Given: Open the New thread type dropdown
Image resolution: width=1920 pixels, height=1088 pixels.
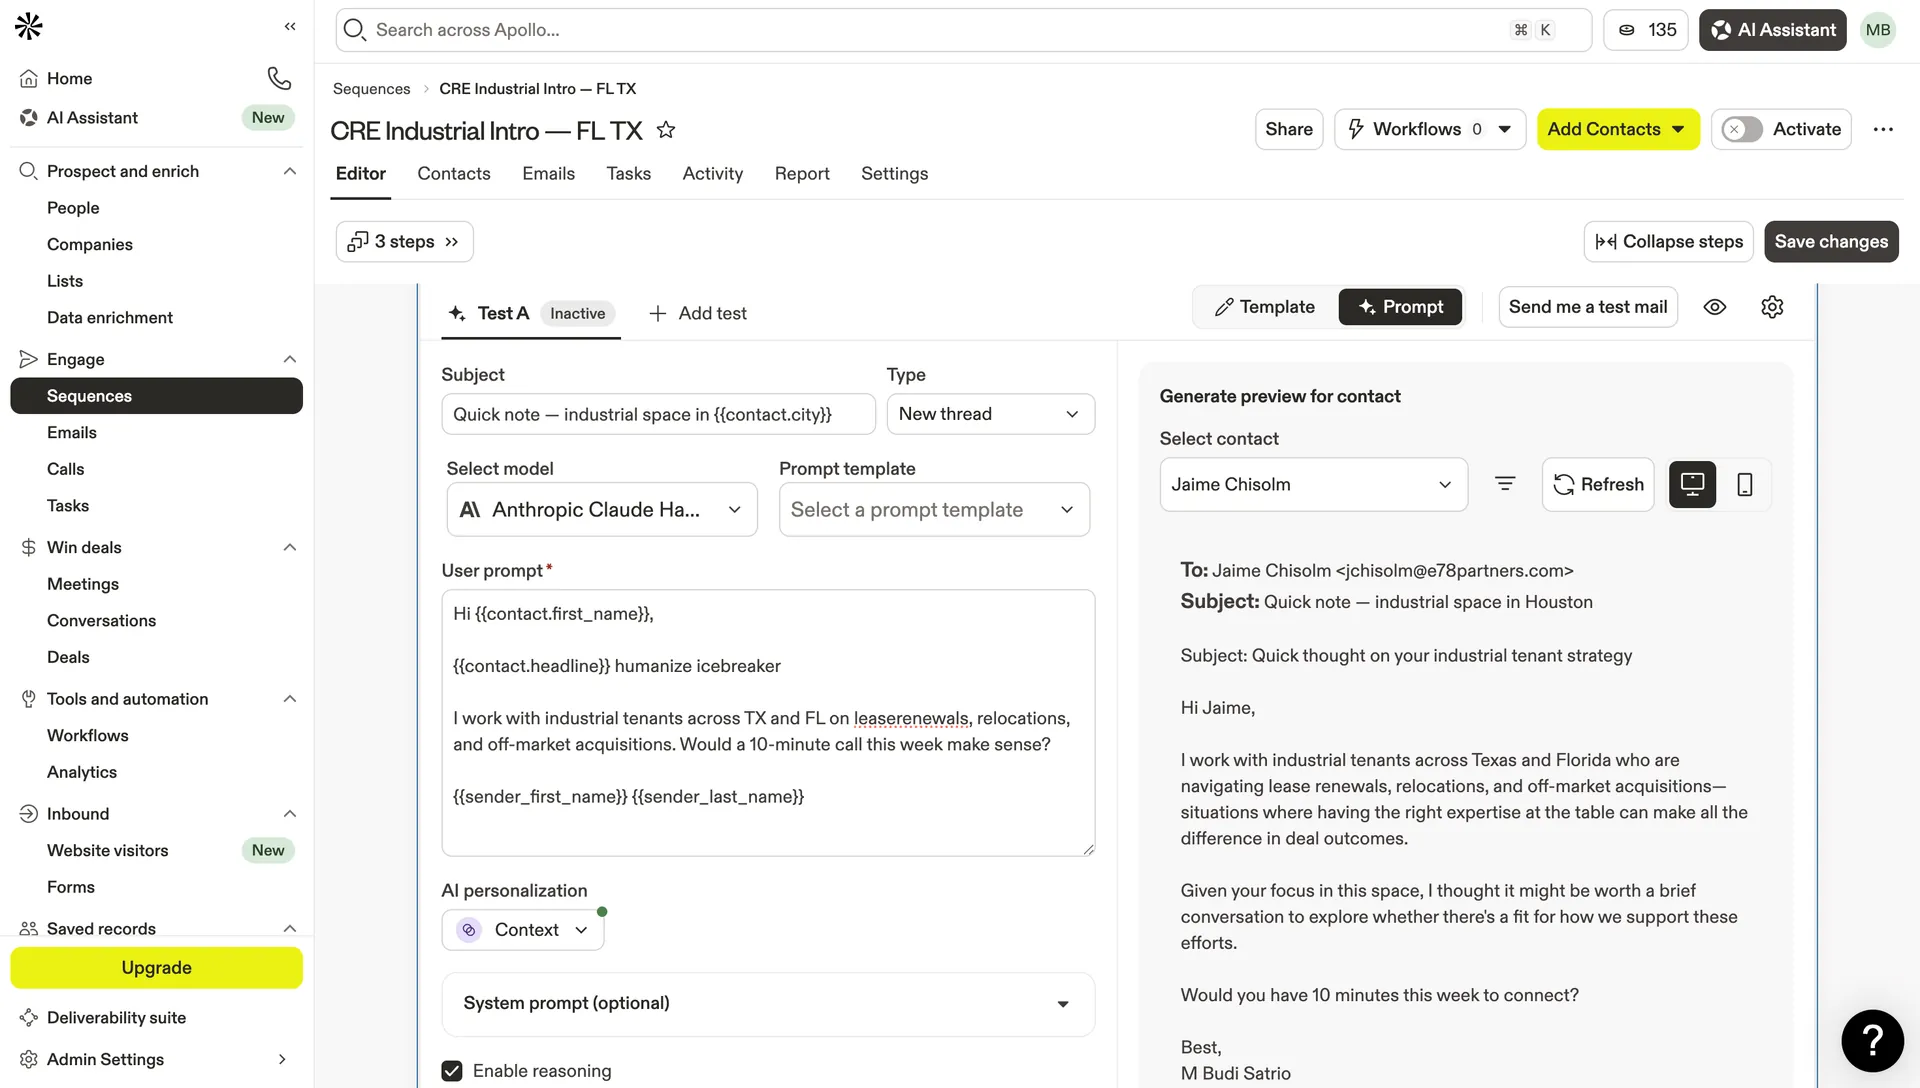Looking at the screenshot, I should pyautogui.click(x=990, y=414).
